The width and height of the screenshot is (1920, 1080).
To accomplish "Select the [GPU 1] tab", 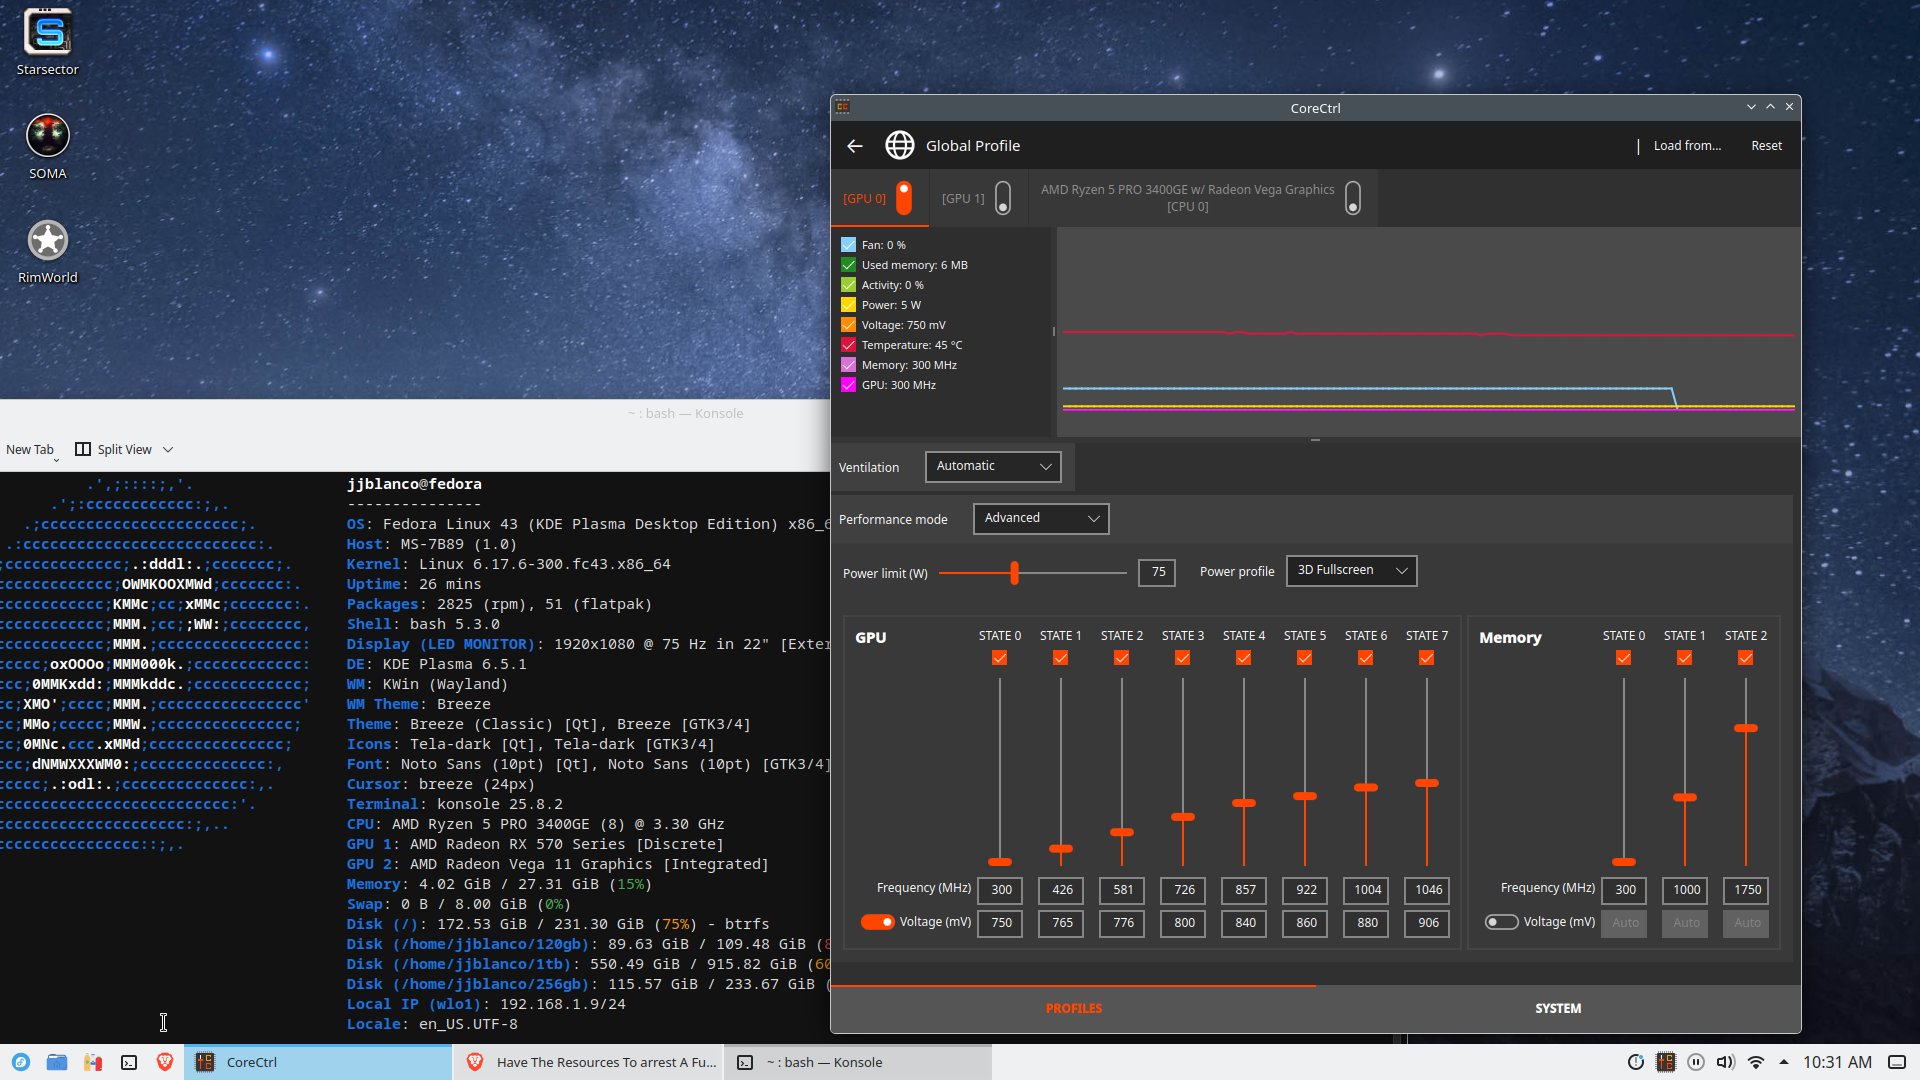I will [x=963, y=198].
